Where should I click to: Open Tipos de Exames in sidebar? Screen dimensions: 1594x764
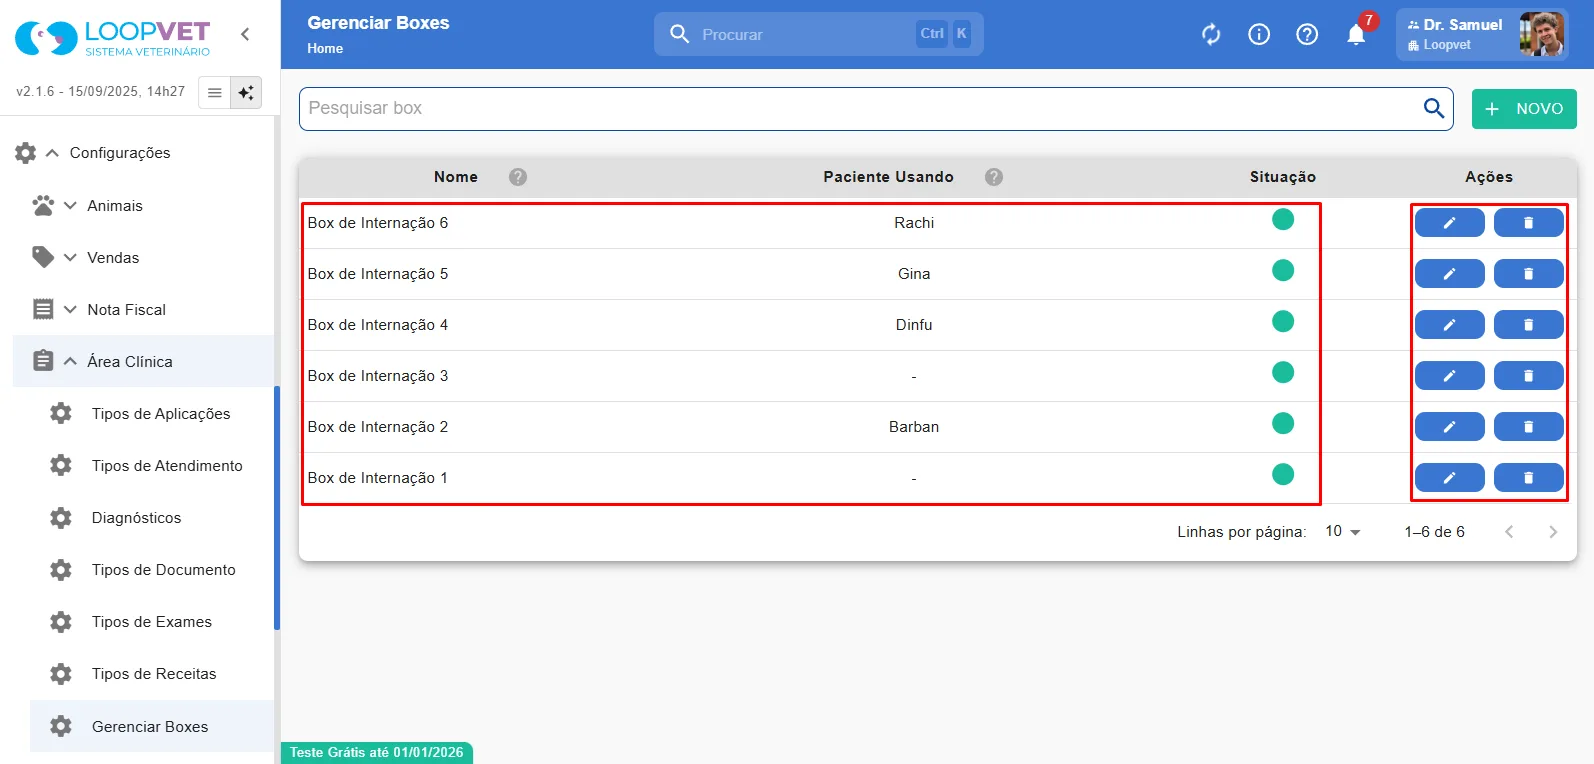pos(152,622)
